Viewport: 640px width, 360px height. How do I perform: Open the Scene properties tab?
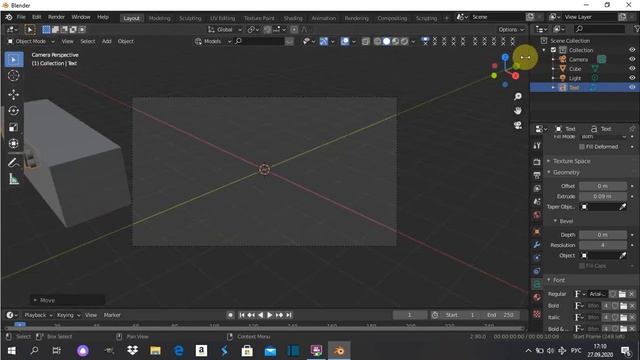coord(537,202)
